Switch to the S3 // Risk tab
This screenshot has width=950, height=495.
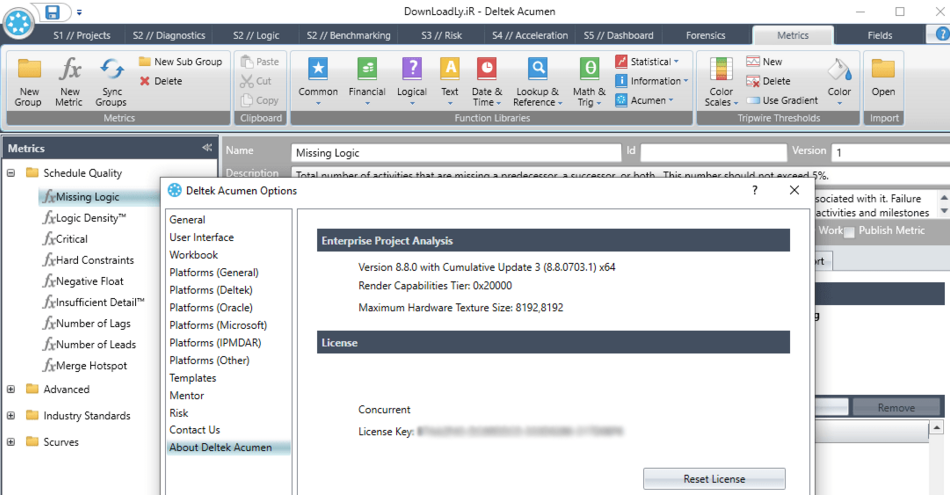tap(442, 35)
